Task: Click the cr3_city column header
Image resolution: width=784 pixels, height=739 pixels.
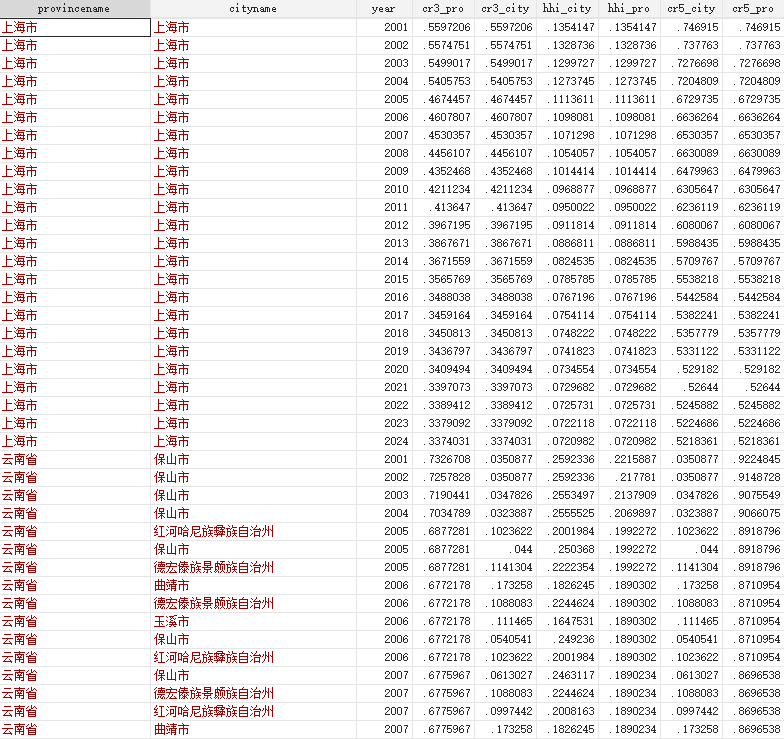Action: (x=504, y=8)
